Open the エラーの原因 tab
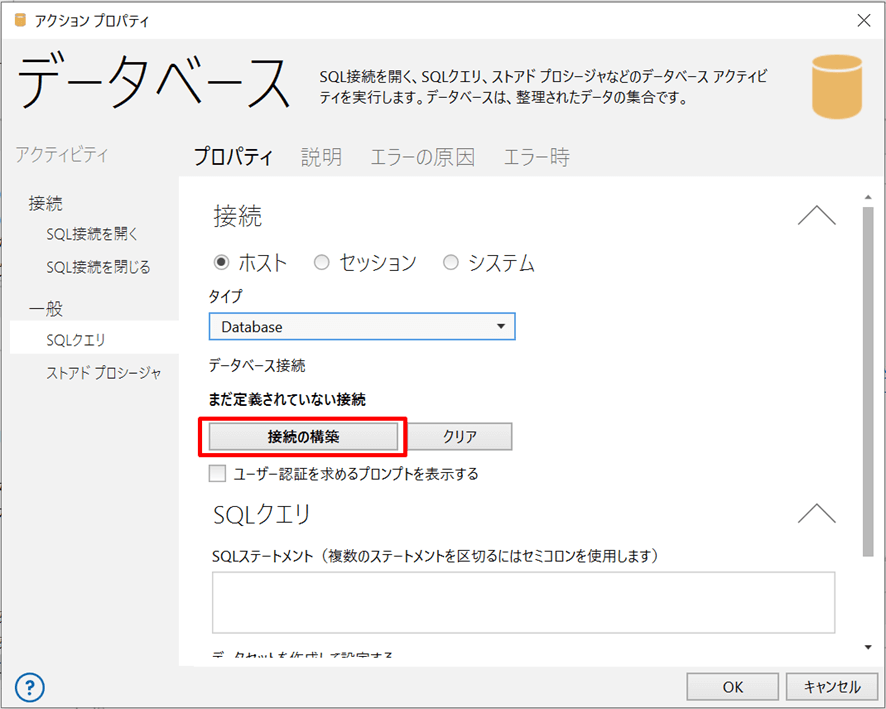This screenshot has width=886, height=709. (x=422, y=156)
